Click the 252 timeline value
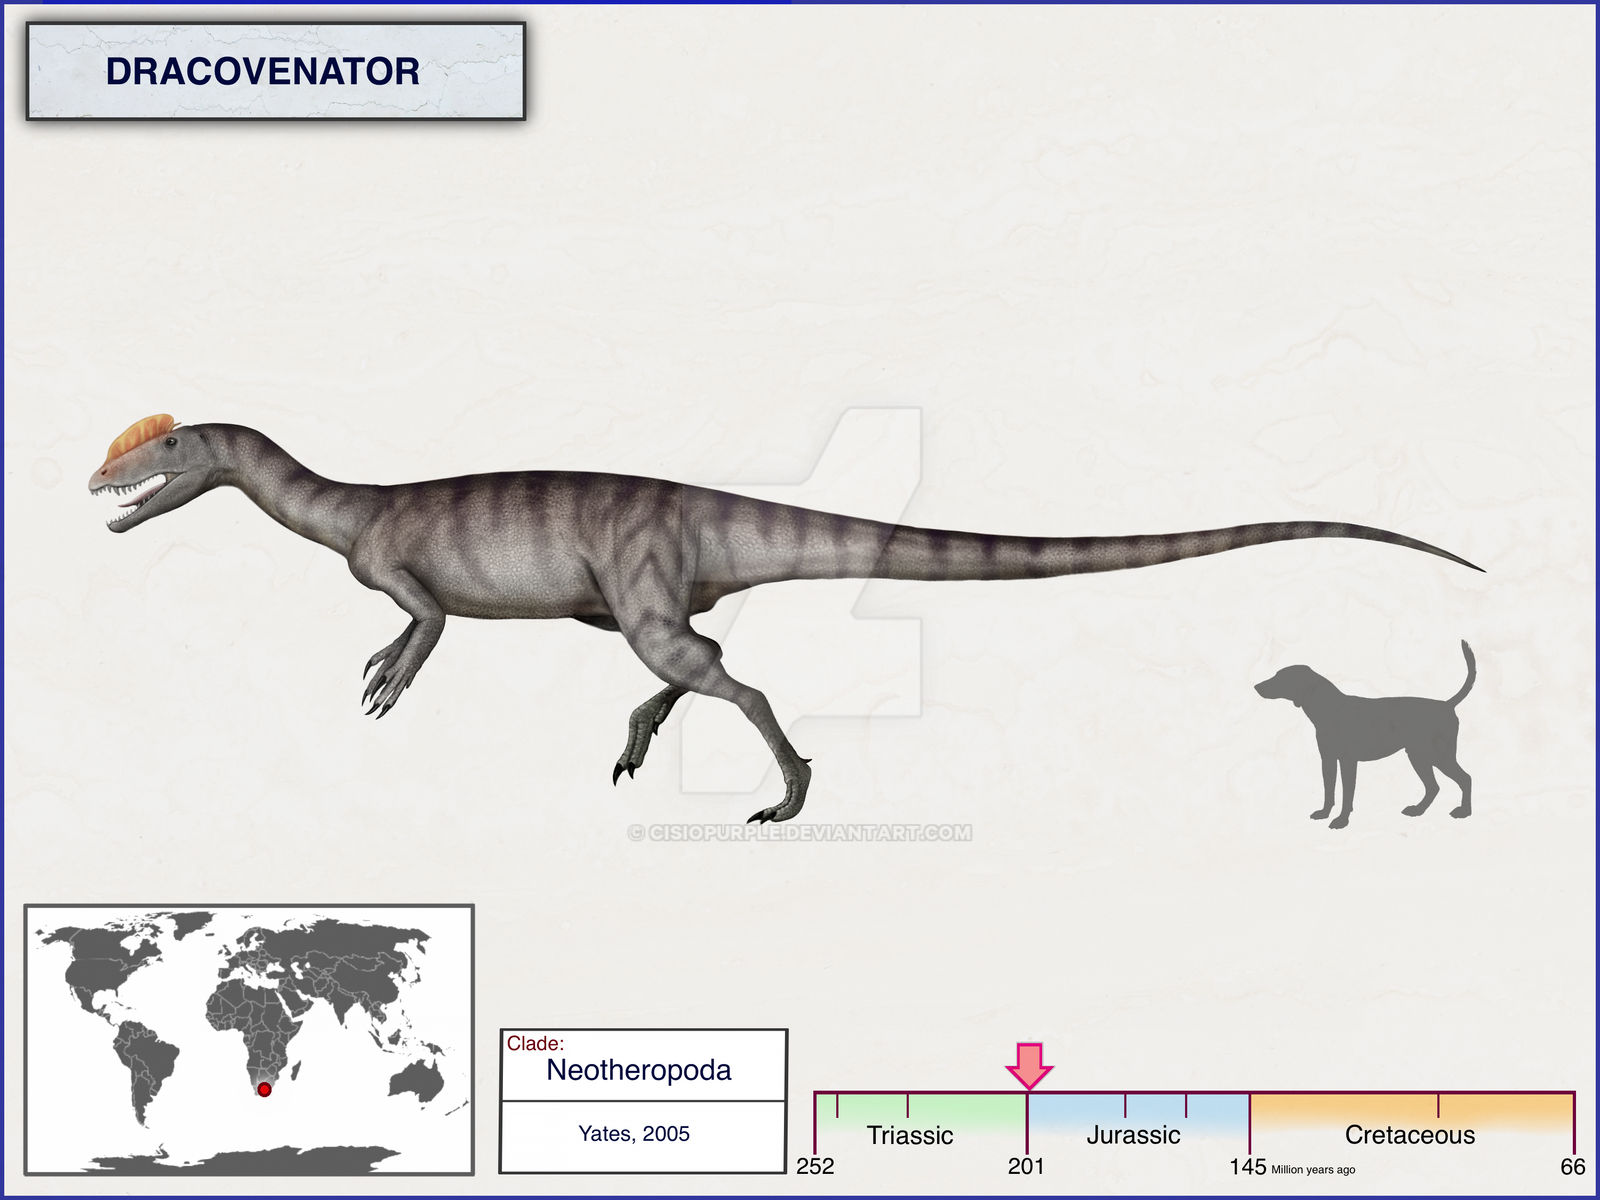Viewport: 1600px width, 1200px height. pos(815,1166)
